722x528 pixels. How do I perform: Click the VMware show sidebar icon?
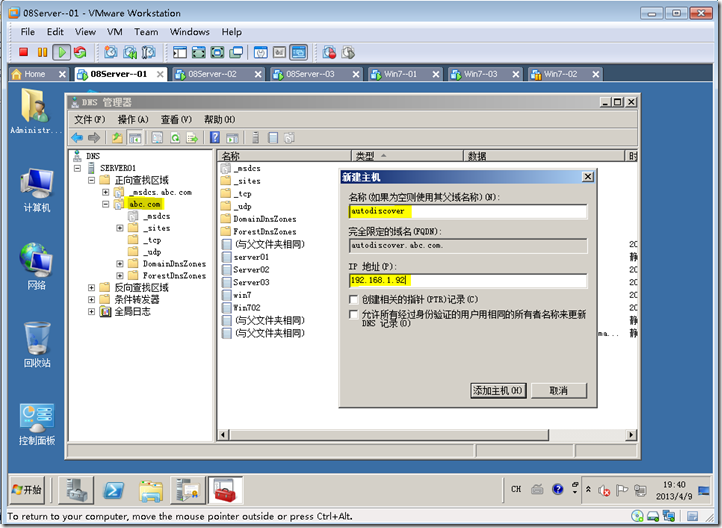click(x=180, y=52)
